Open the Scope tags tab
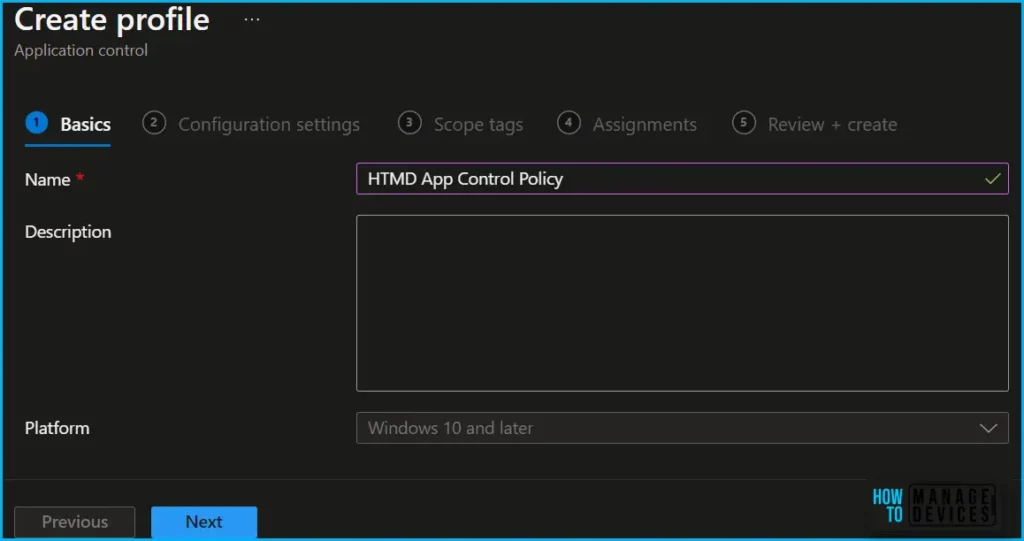This screenshot has height=541, width=1024. [x=478, y=125]
